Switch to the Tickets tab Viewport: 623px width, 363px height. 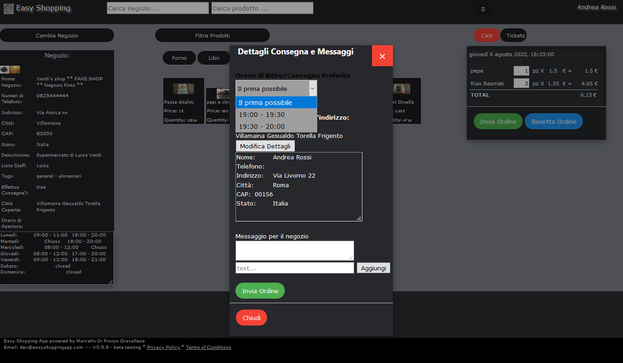515,35
